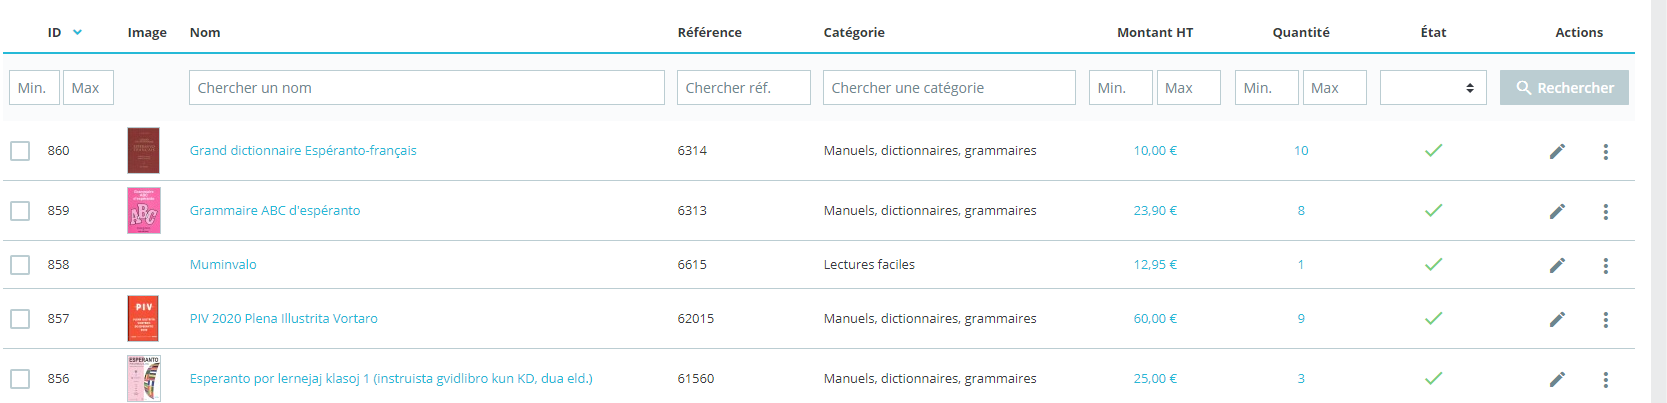Tick the checkbox for Muminvalo row
Image resolution: width=1667 pixels, height=403 pixels.
click(20, 265)
